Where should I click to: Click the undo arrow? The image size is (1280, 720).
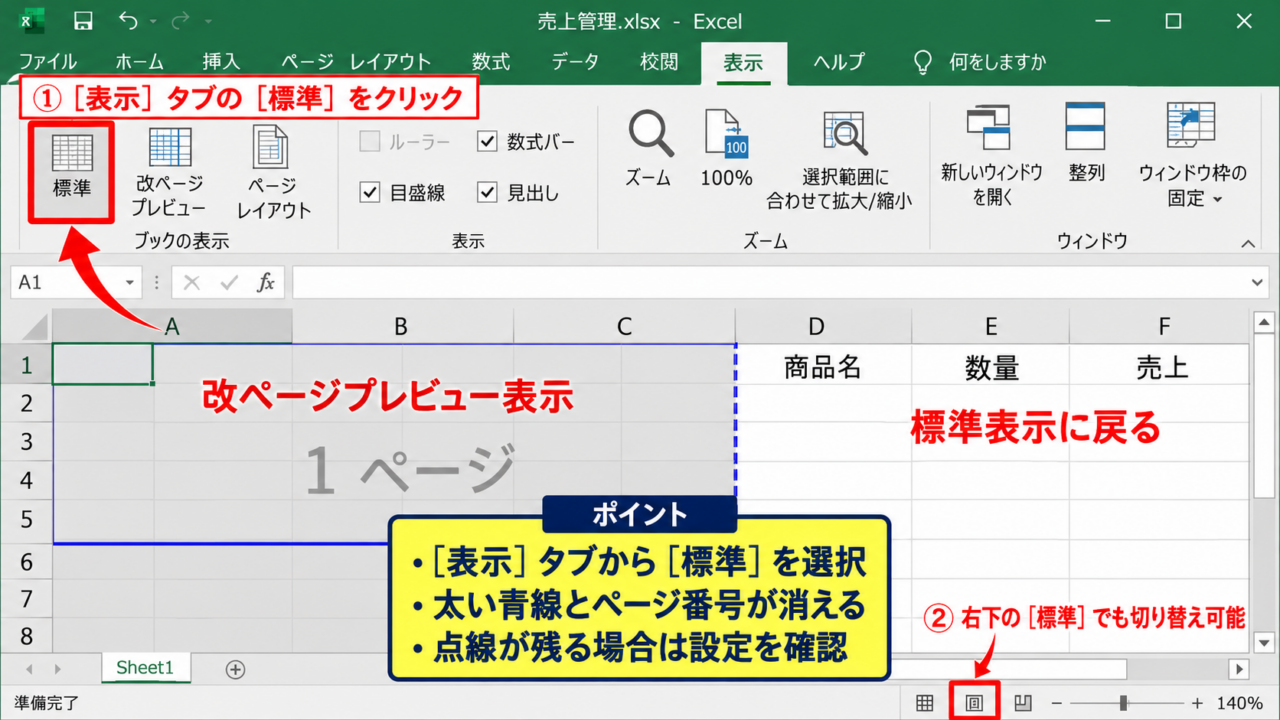pyautogui.click(x=128, y=21)
